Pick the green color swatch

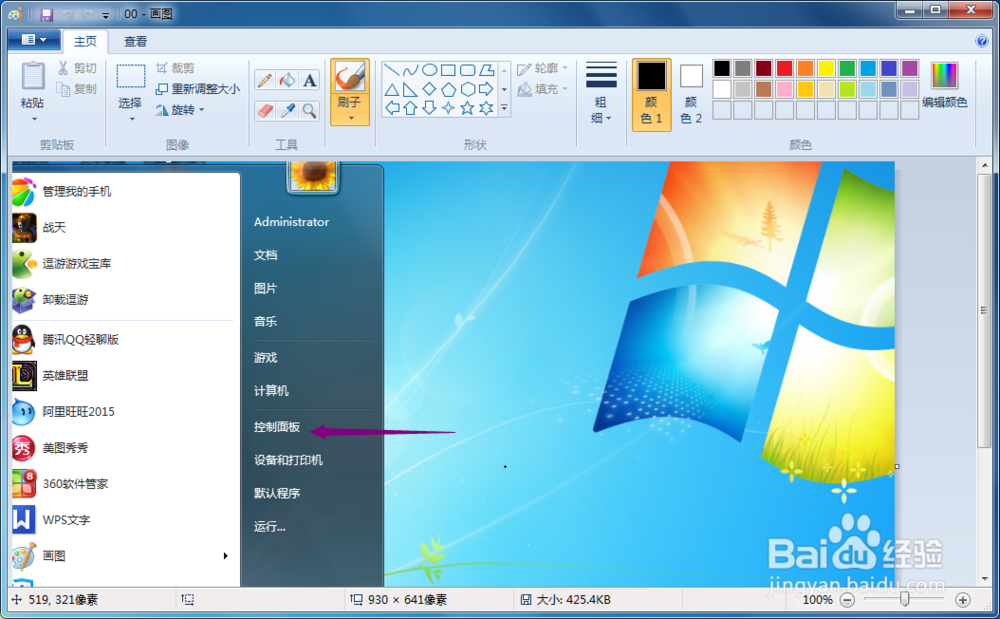848,68
